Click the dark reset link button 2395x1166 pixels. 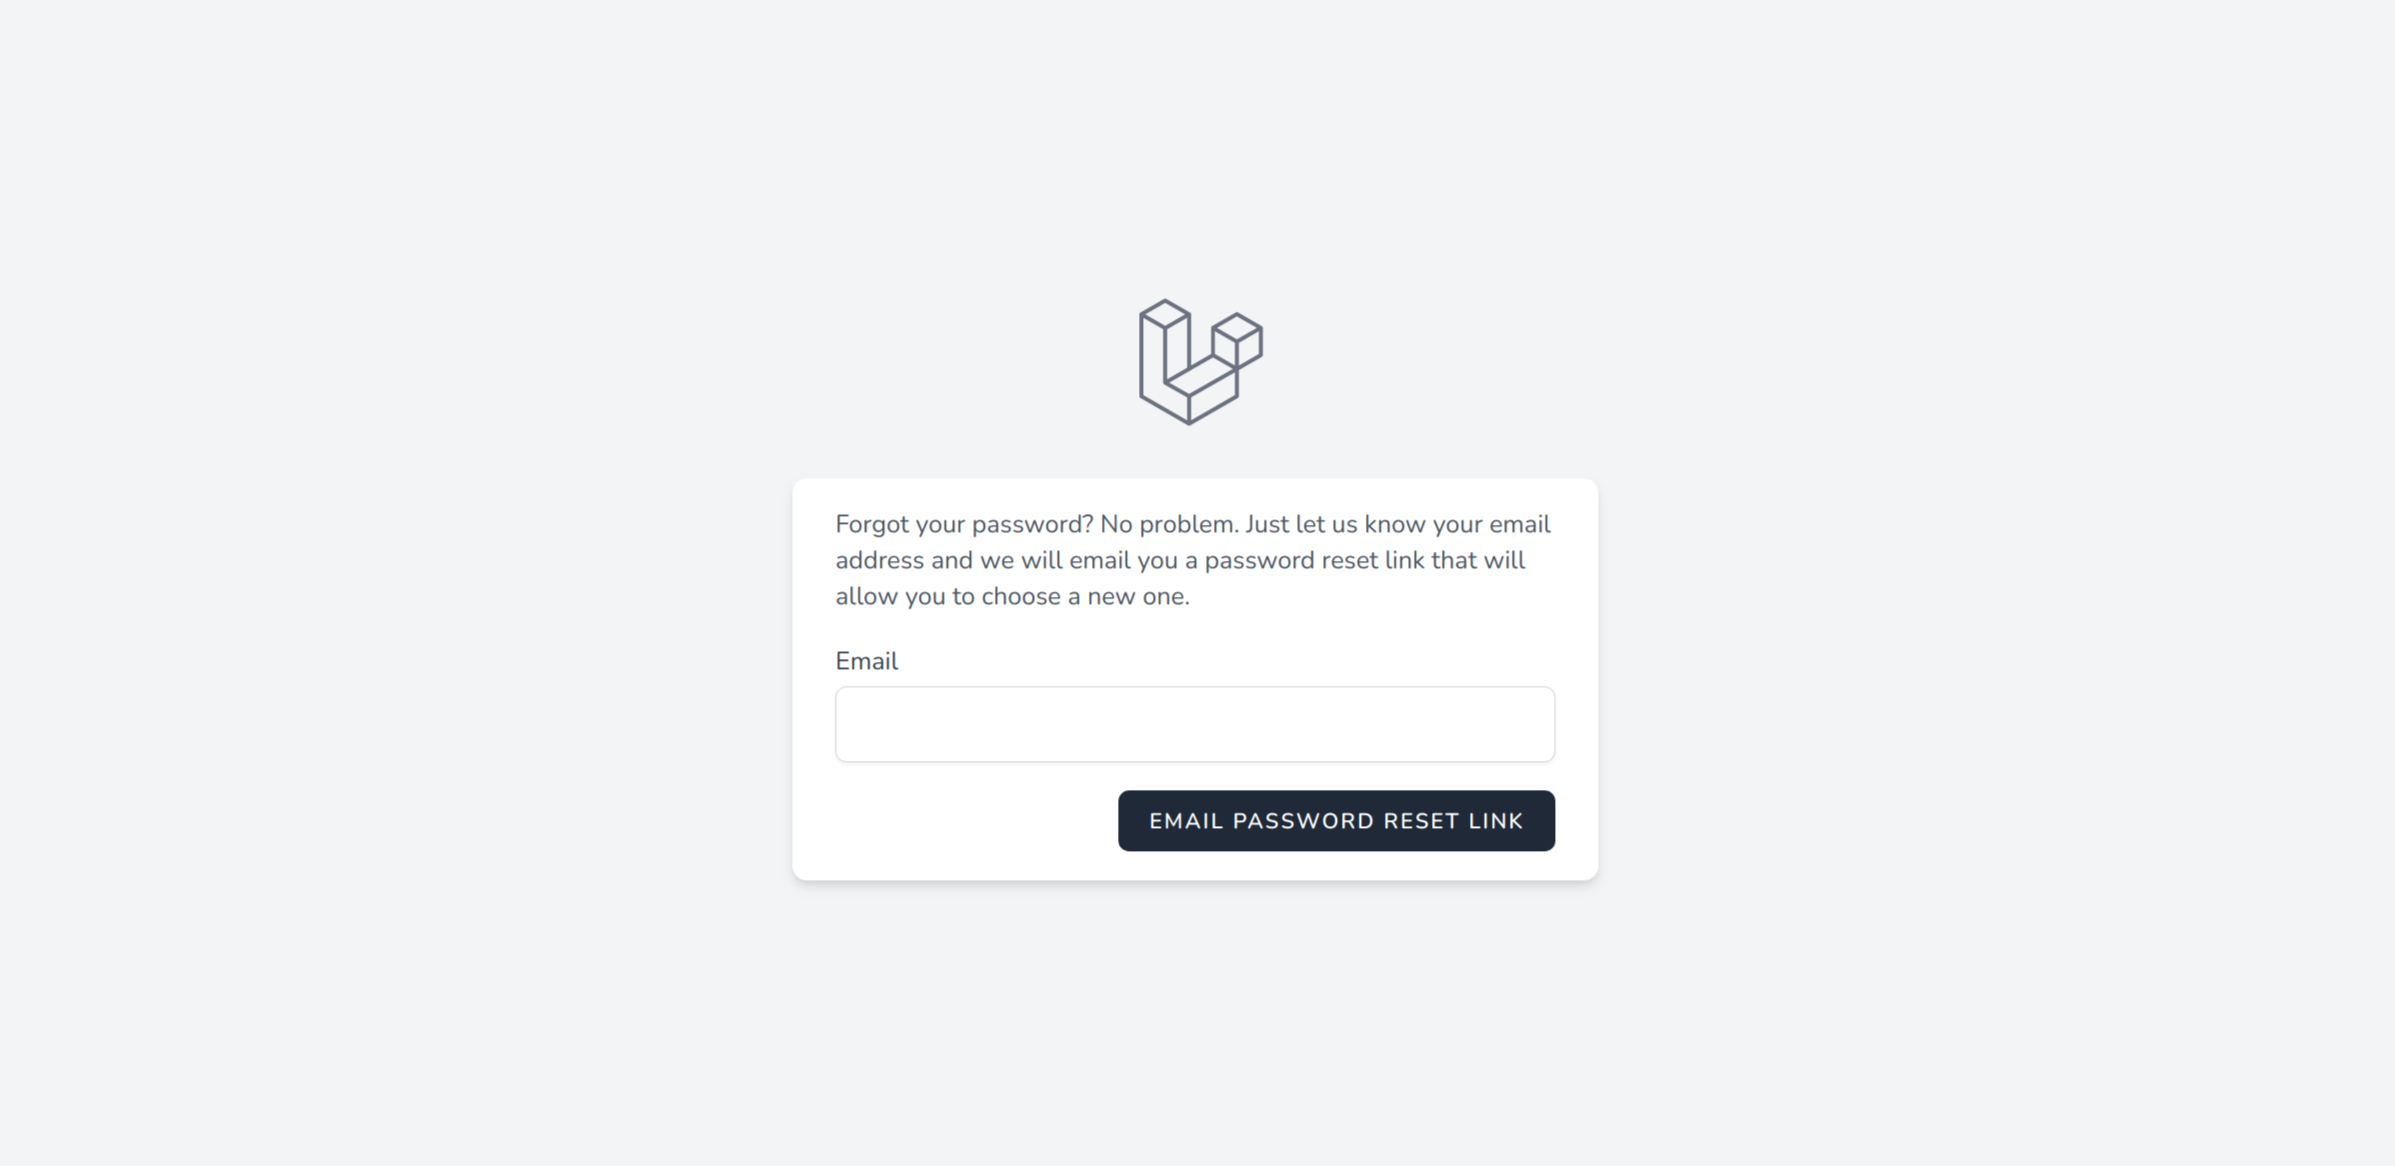pos(1336,821)
